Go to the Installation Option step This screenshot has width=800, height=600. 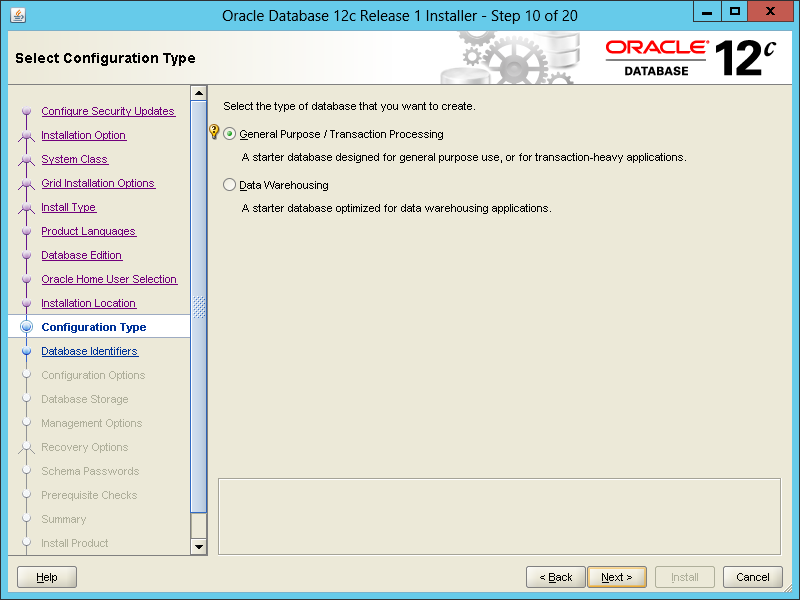click(84, 135)
